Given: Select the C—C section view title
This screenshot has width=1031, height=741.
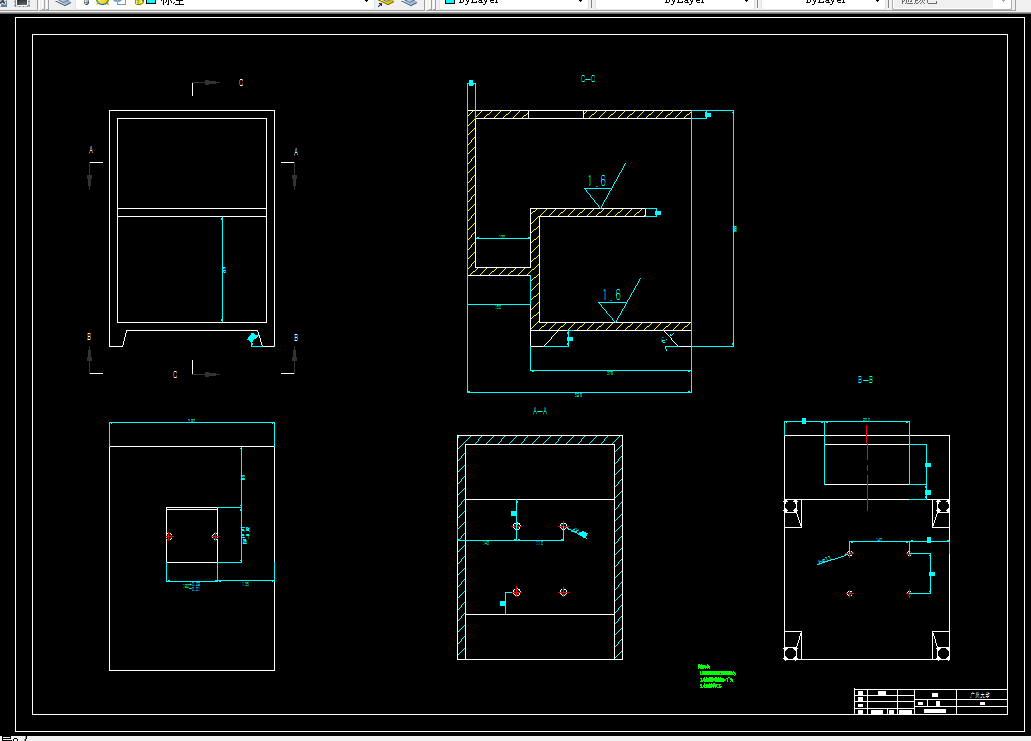Looking at the screenshot, I should point(588,79).
